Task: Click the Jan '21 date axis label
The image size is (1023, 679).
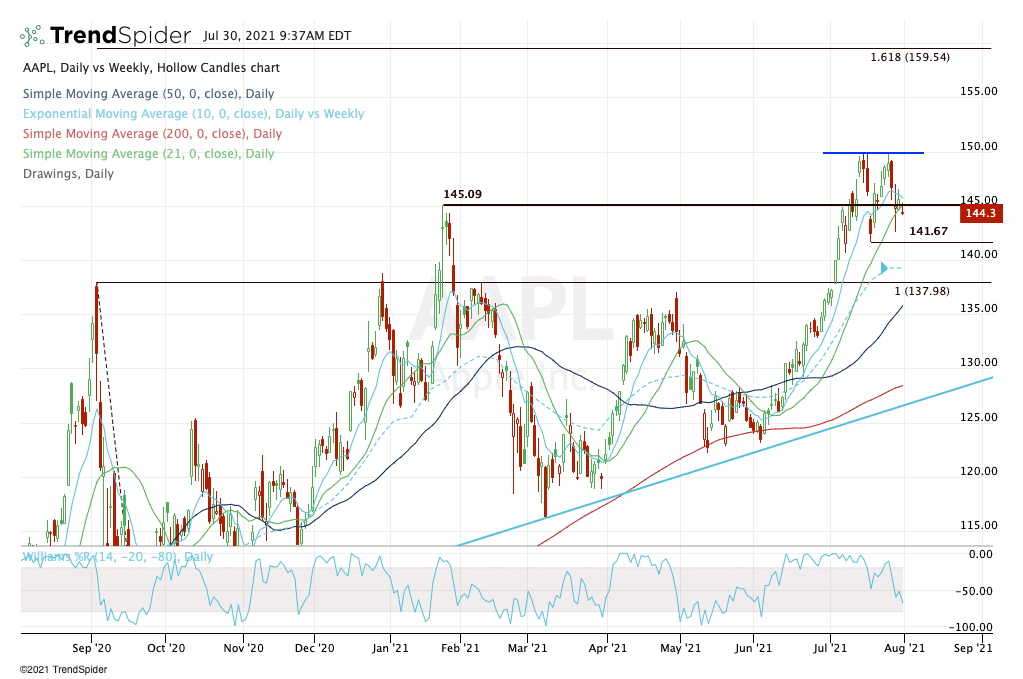Action: click(x=390, y=648)
